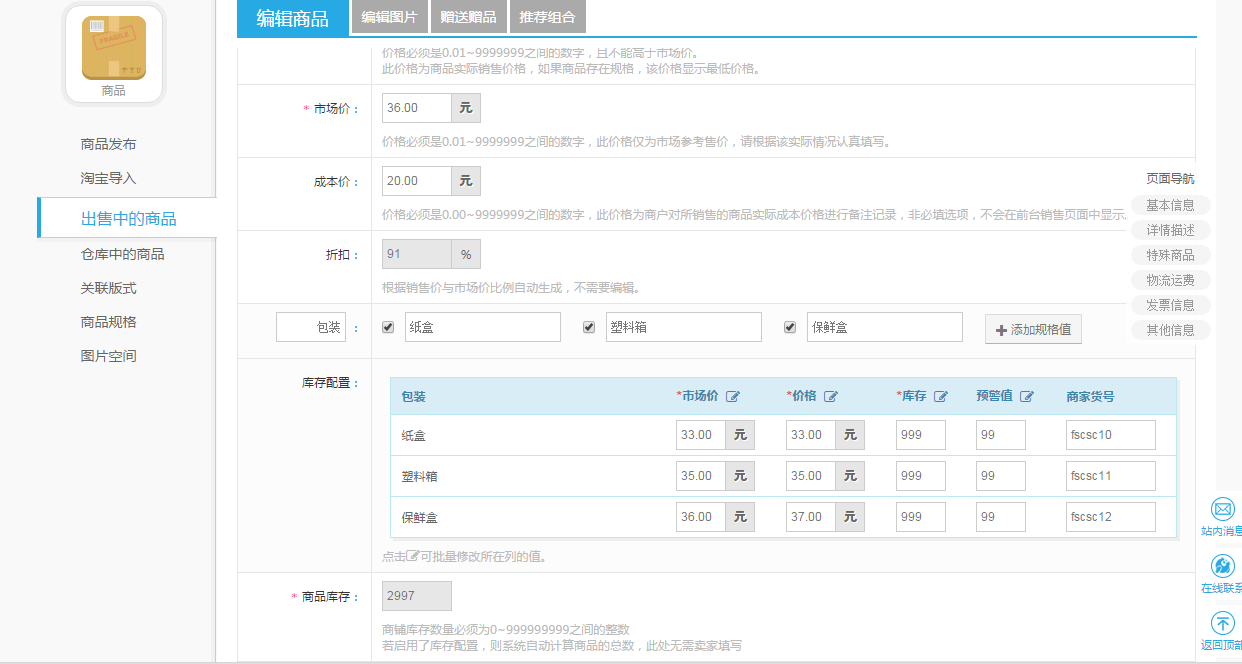The height and width of the screenshot is (664, 1242).
Task: Click 保鲜盒 row 预警值 field
Action: 1001,517
